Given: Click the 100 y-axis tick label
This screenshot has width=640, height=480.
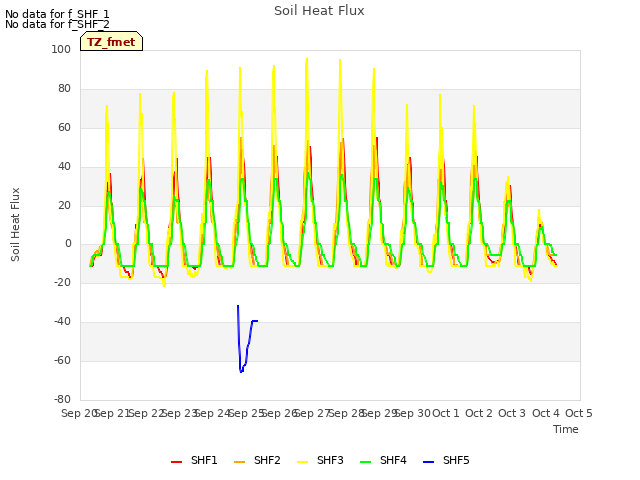Looking at the screenshot, I should click(x=61, y=49).
